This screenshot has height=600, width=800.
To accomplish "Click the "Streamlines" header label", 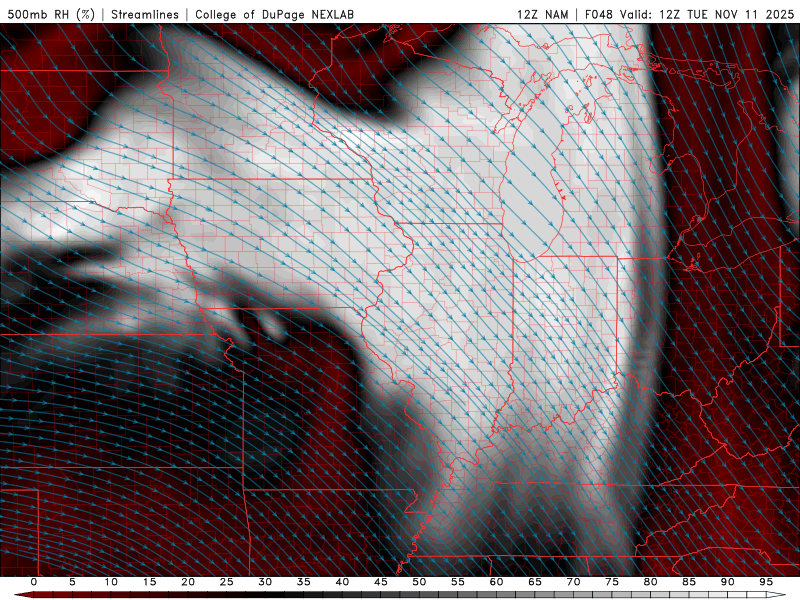I will click(145, 14).
